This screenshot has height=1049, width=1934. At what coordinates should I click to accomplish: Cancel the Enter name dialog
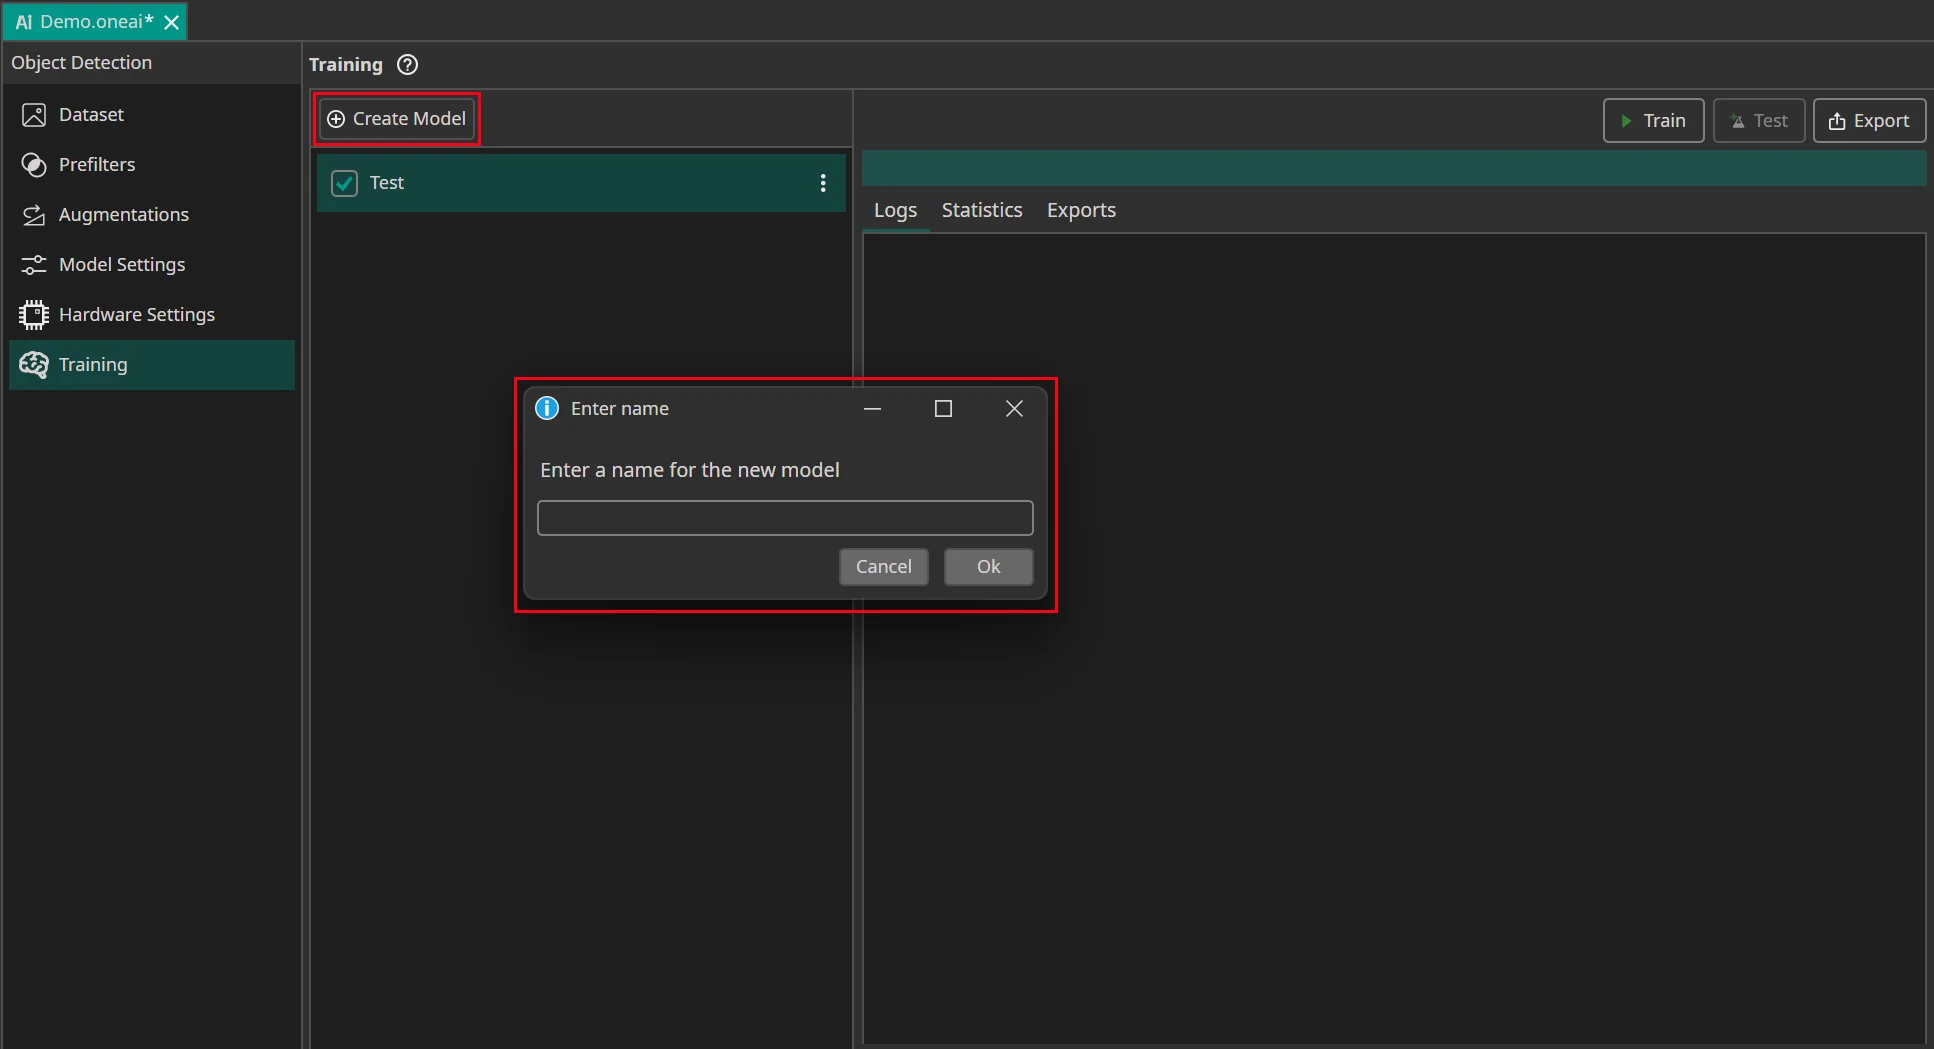pos(883,567)
